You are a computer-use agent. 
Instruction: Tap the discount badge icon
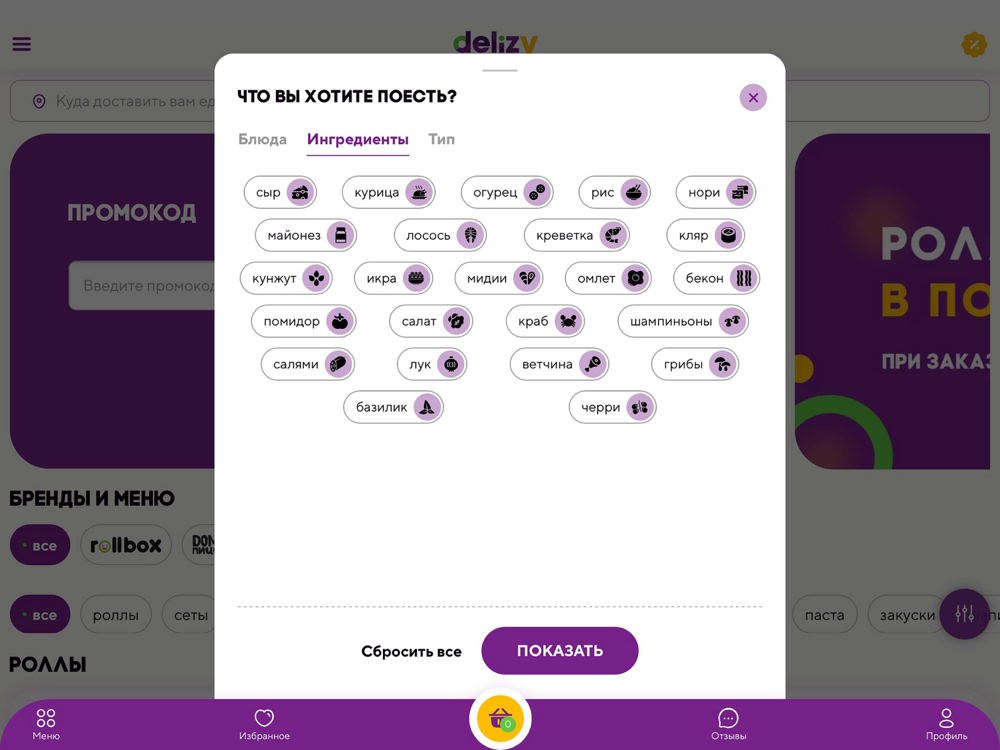pyautogui.click(x=974, y=45)
